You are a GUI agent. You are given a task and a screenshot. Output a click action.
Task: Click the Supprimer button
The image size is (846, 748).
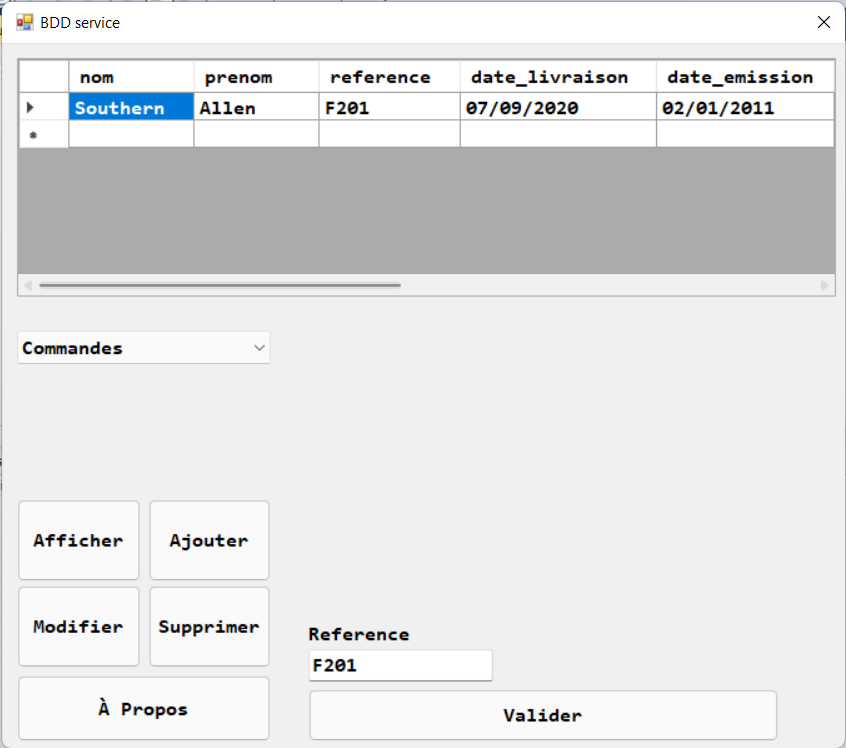tap(209, 626)
